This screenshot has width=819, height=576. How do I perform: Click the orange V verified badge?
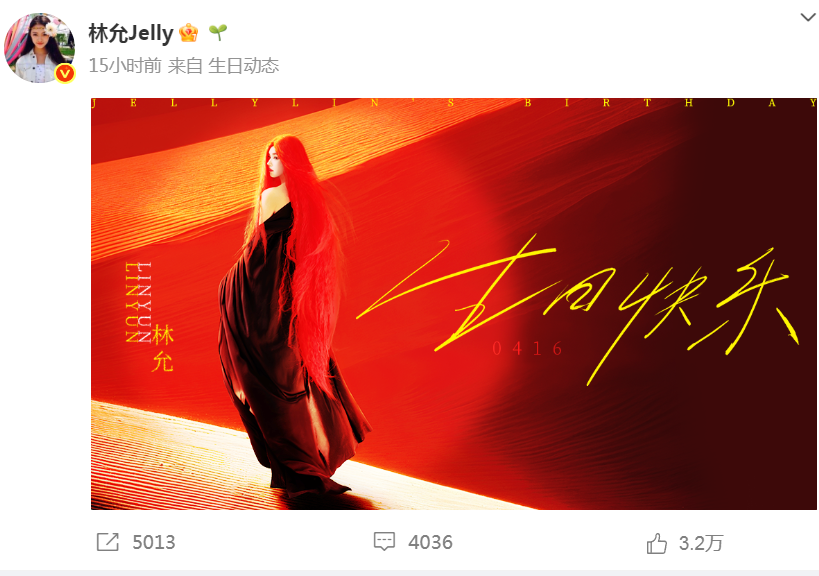coord(65,74)
